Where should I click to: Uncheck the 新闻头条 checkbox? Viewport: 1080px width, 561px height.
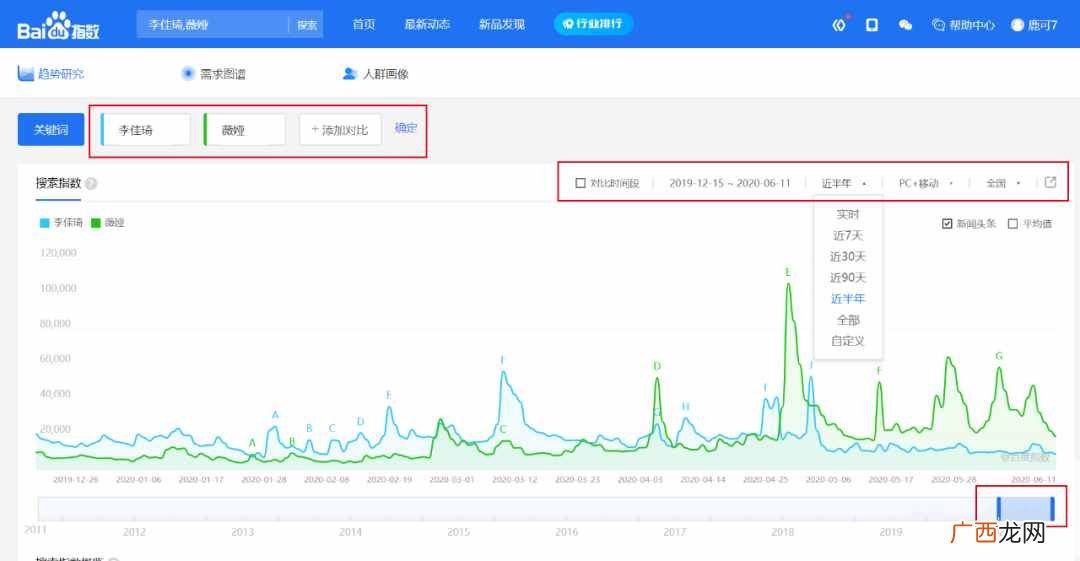[947, 223]
